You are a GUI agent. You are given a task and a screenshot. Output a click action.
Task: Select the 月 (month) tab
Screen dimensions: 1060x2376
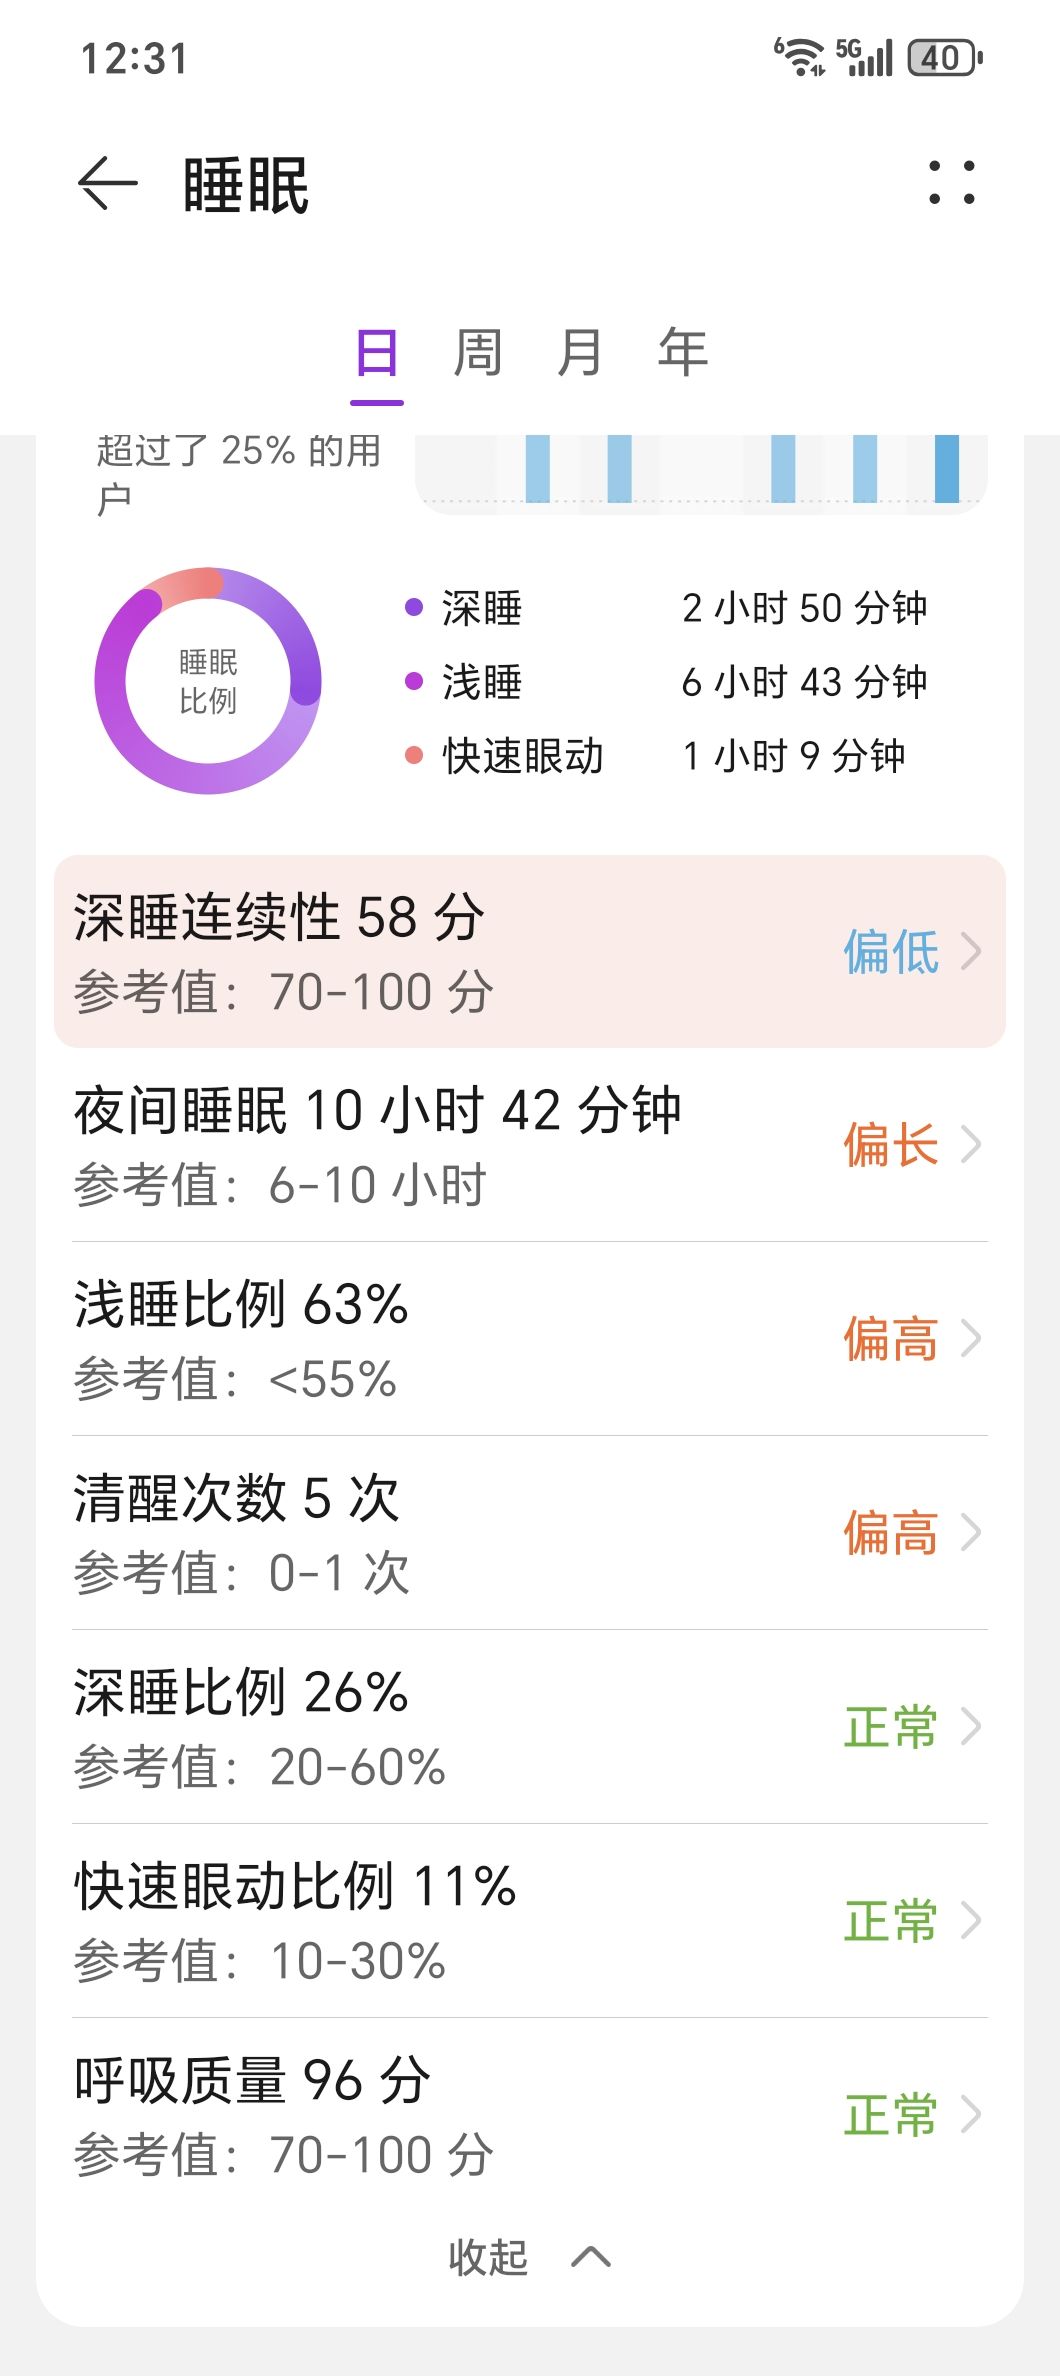[x=580, y=354]
